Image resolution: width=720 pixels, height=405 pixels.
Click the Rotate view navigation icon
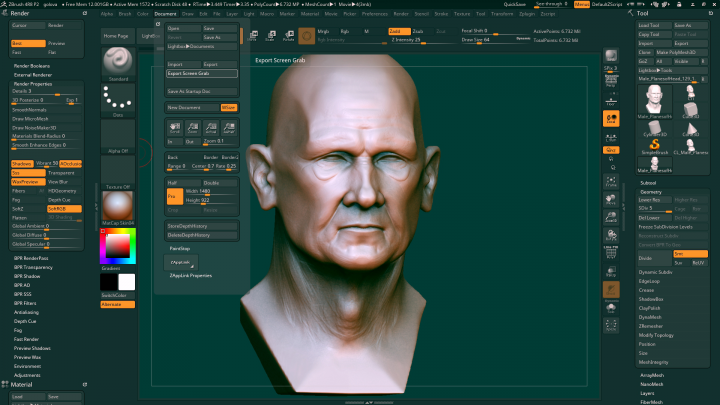coord(611,235)
